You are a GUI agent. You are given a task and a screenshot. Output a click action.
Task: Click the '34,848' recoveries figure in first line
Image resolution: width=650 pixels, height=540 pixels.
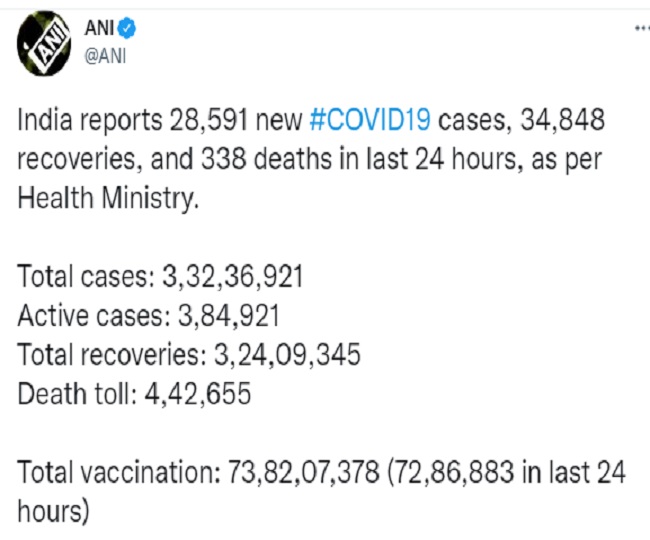[x=563, y=120]
